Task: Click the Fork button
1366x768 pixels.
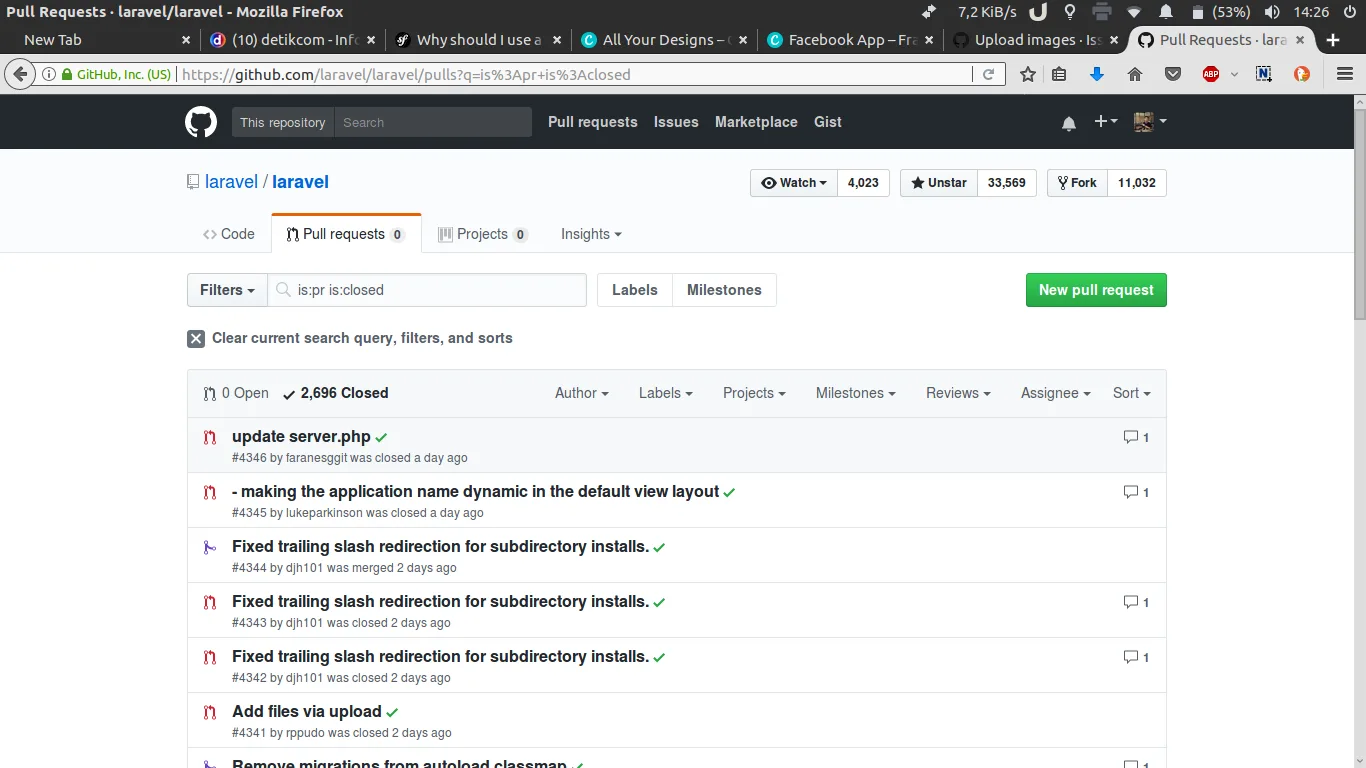Action: point(1077,183)
